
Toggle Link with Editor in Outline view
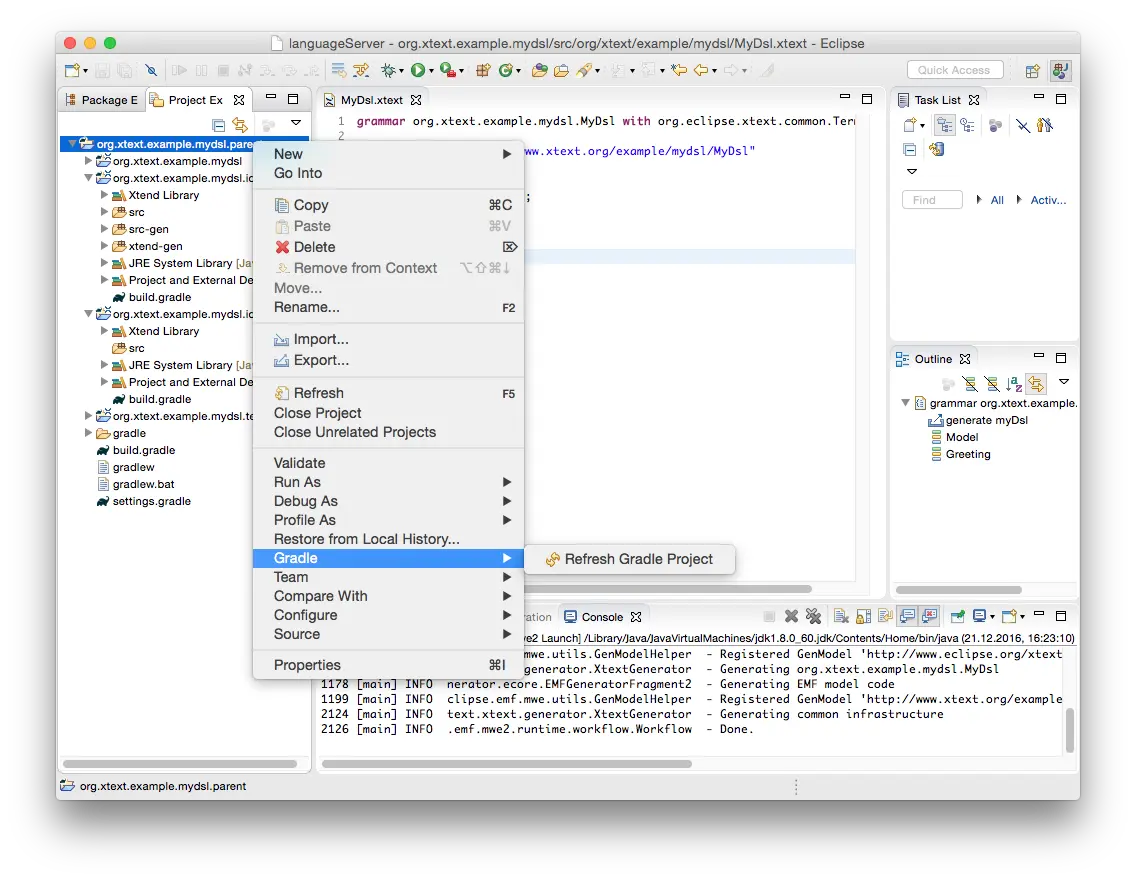tap(1036, 383)
